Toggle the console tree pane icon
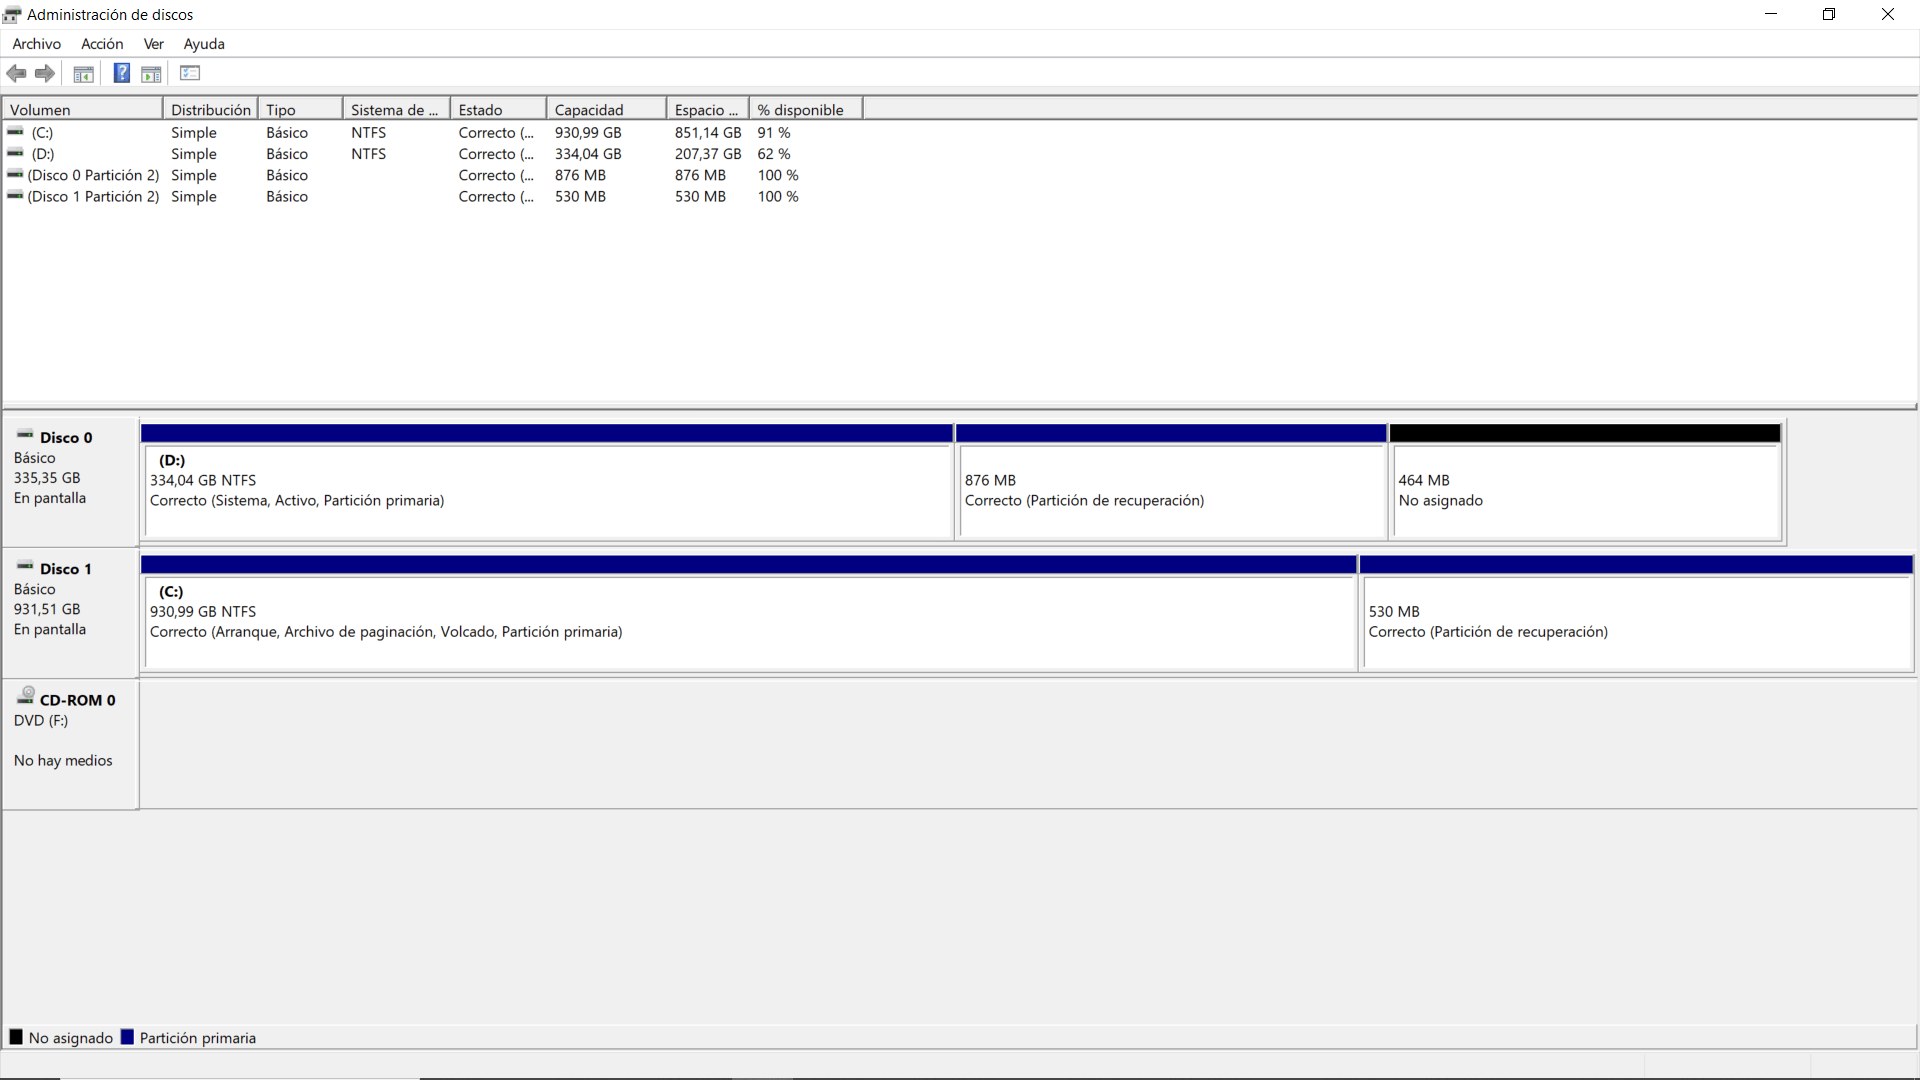Viewport: 1920px width, 1080px height. (x=84, y=73)
